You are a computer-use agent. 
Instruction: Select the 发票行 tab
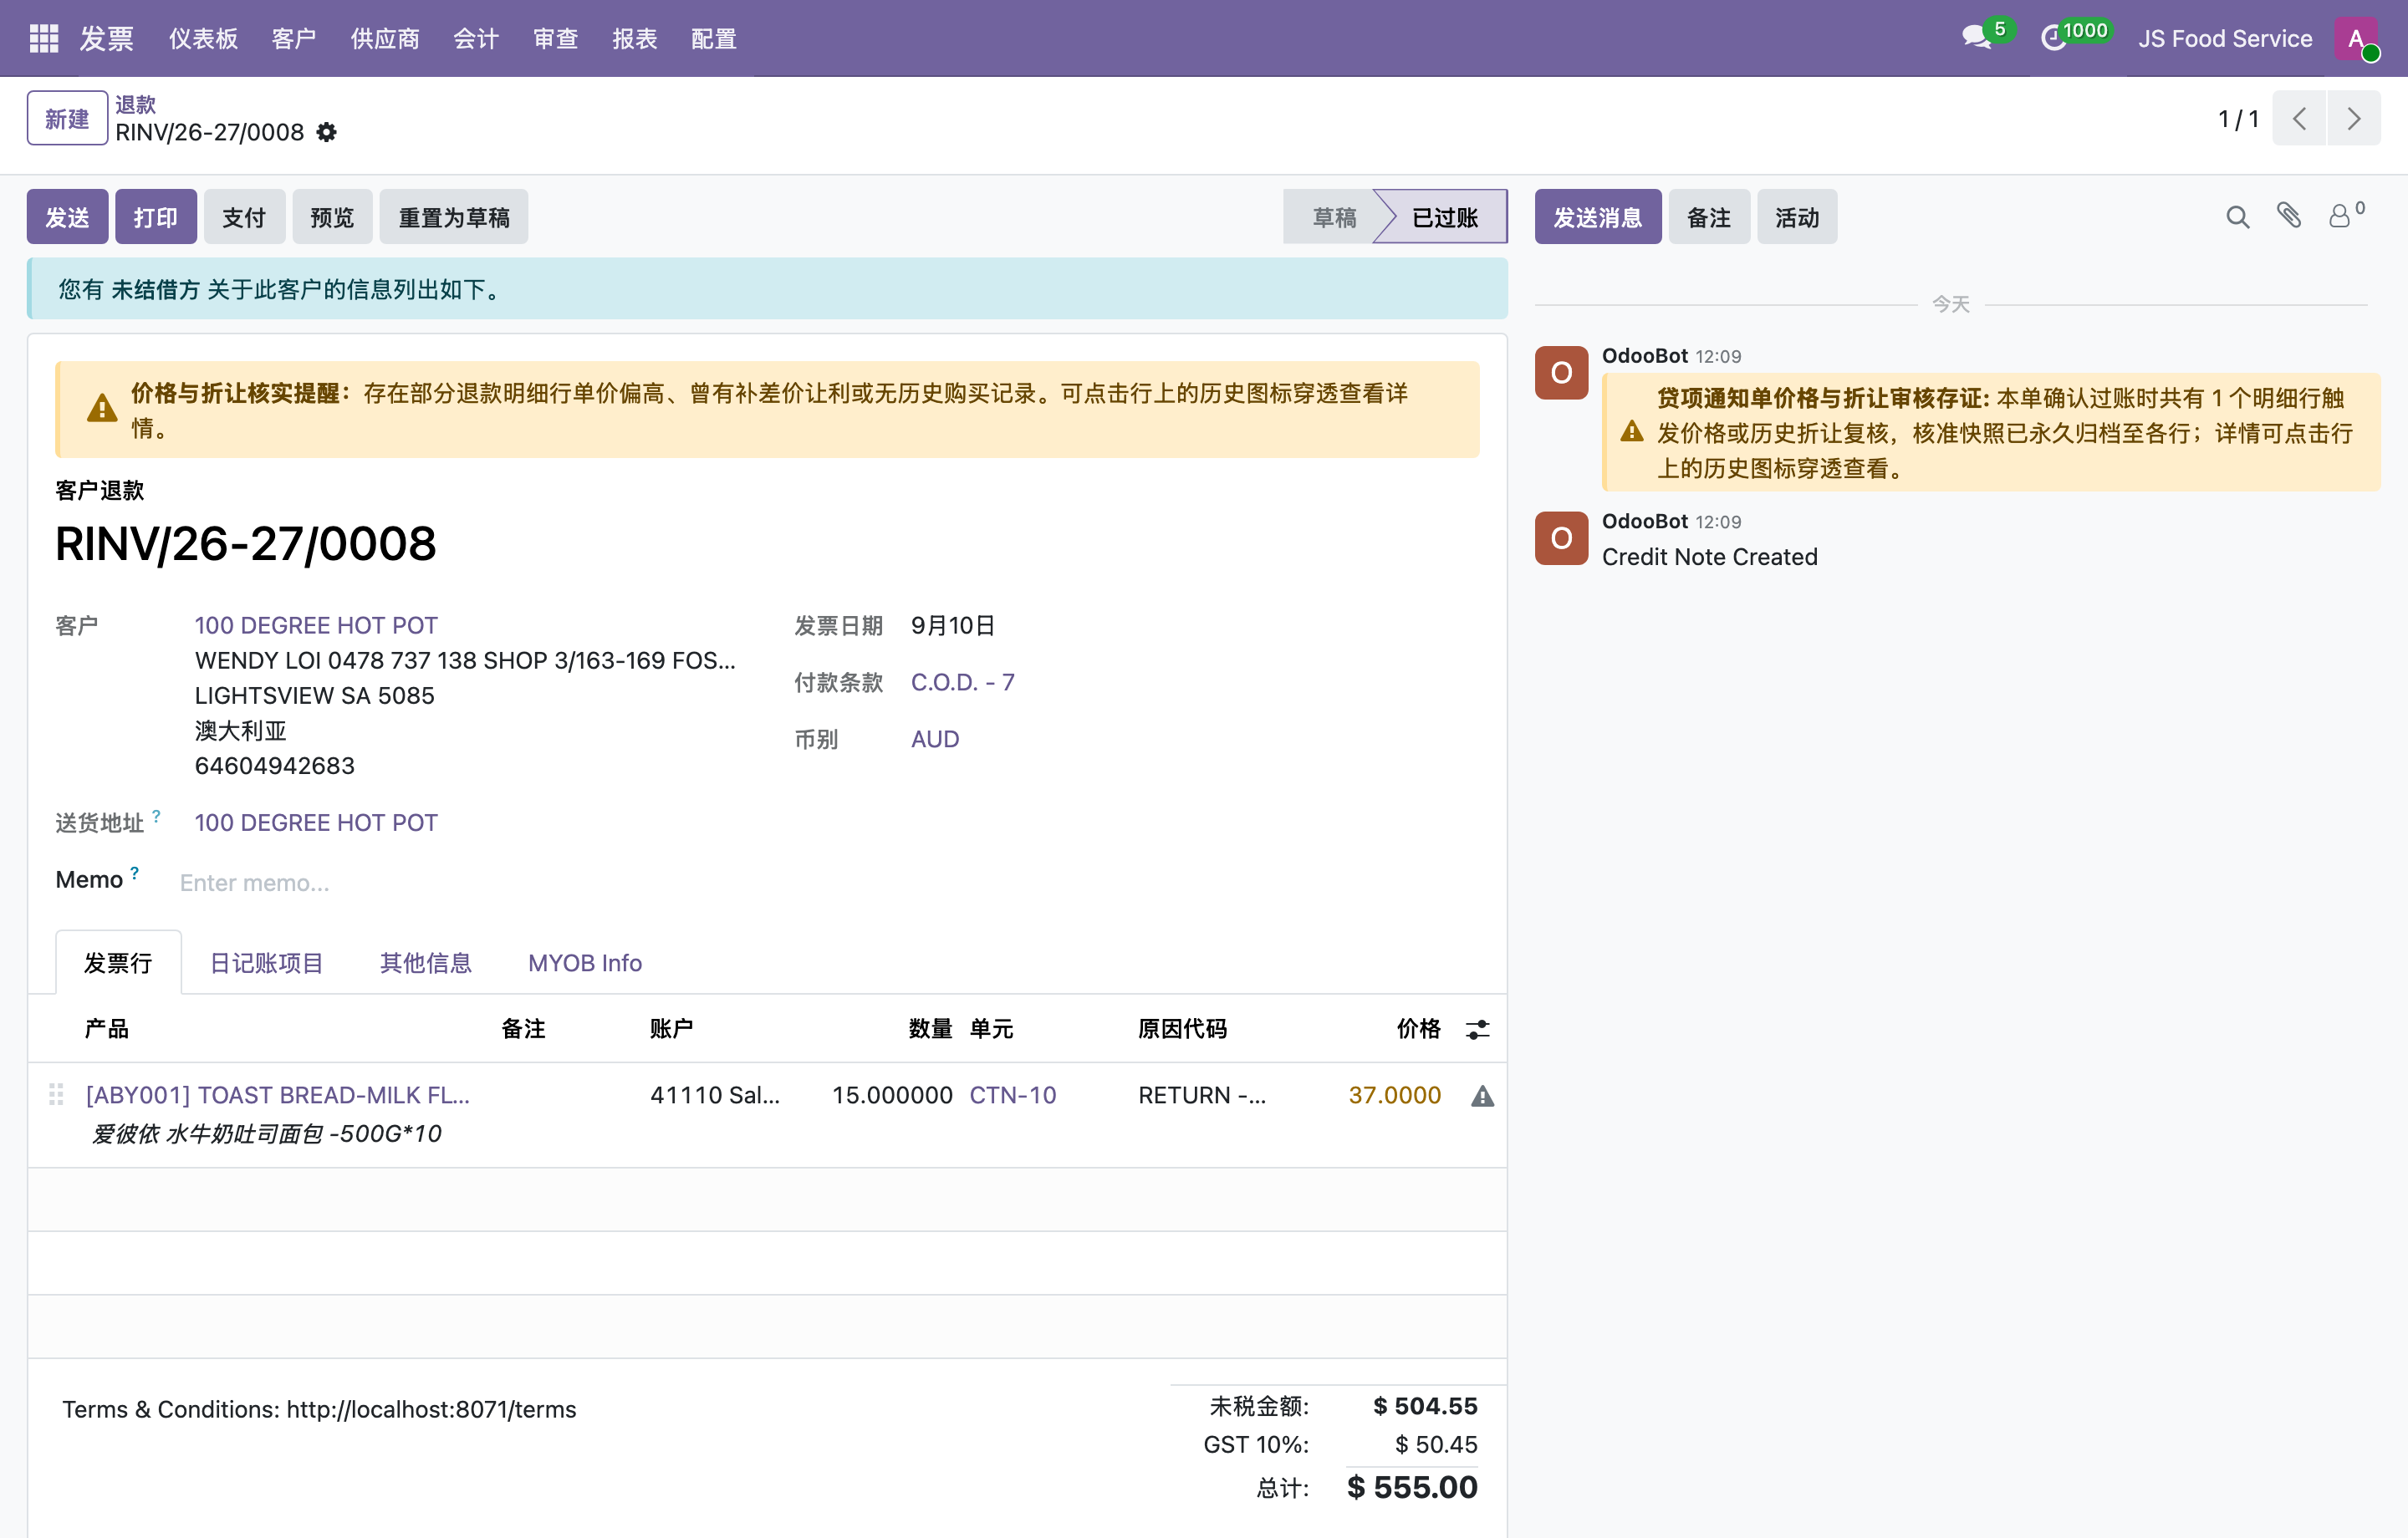coord(118,963)
